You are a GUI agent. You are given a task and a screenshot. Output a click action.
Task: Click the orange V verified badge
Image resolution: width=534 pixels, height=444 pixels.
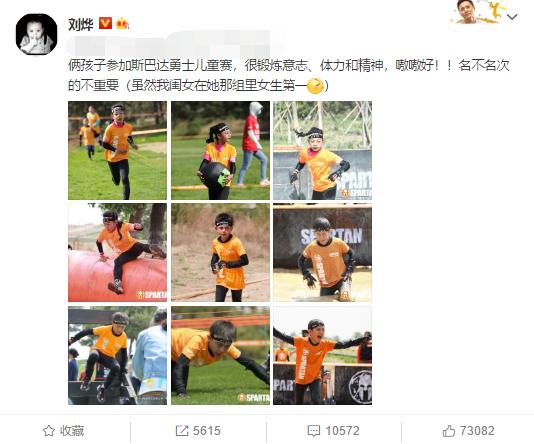106,24
